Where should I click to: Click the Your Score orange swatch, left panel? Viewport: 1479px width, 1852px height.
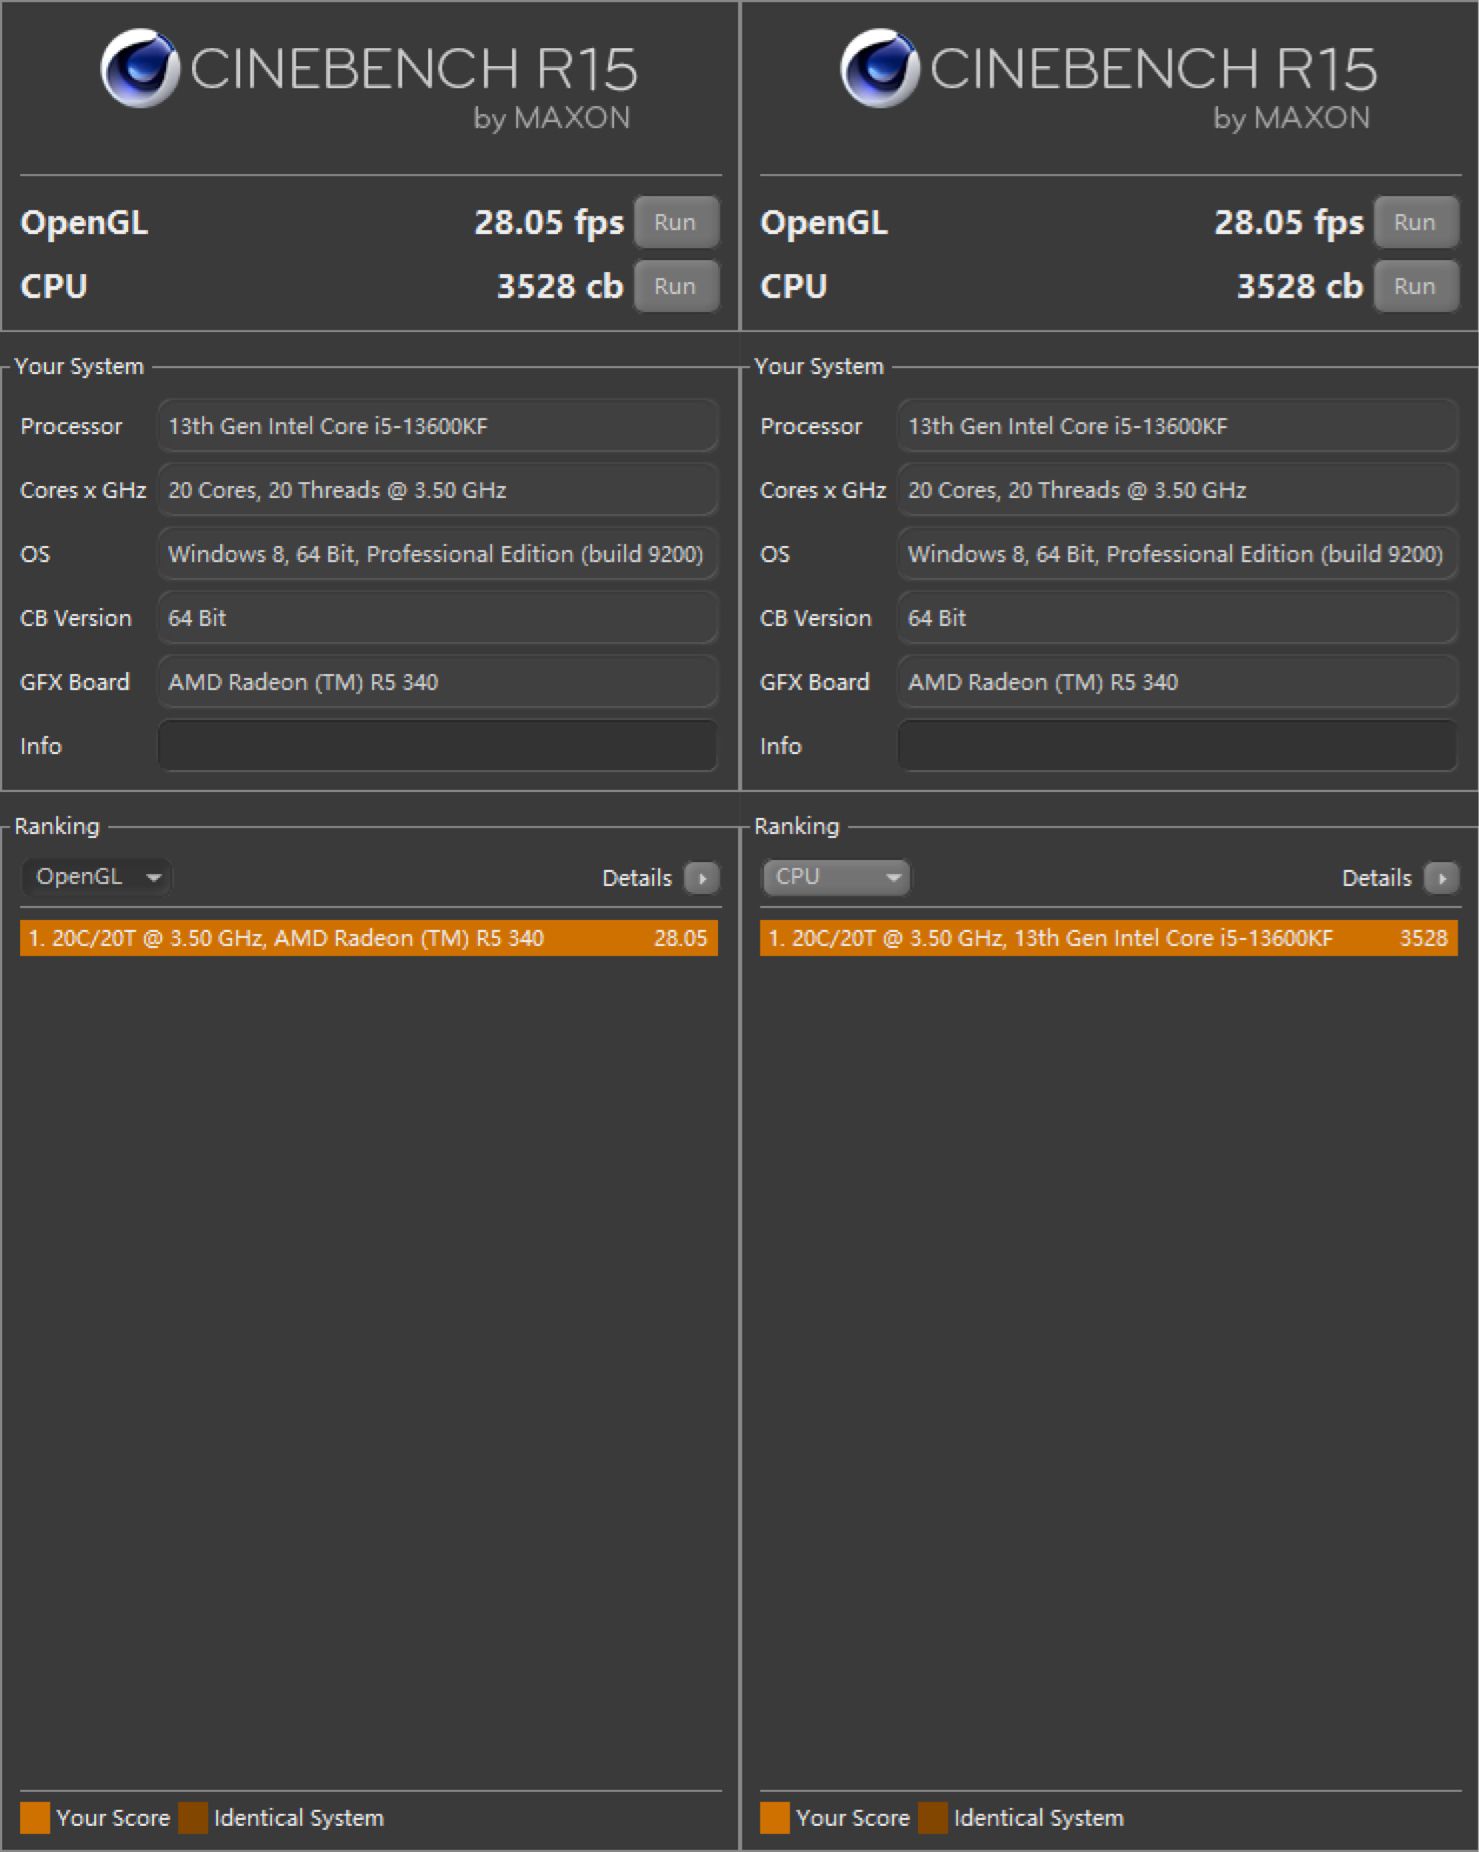point(35,1818)
